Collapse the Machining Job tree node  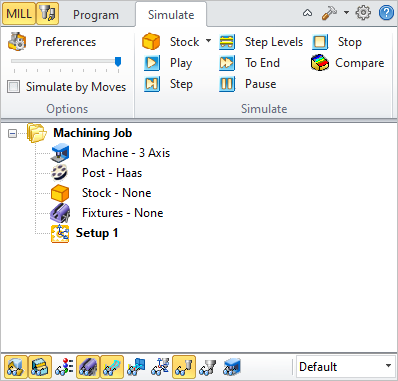[x=12, y=134]
